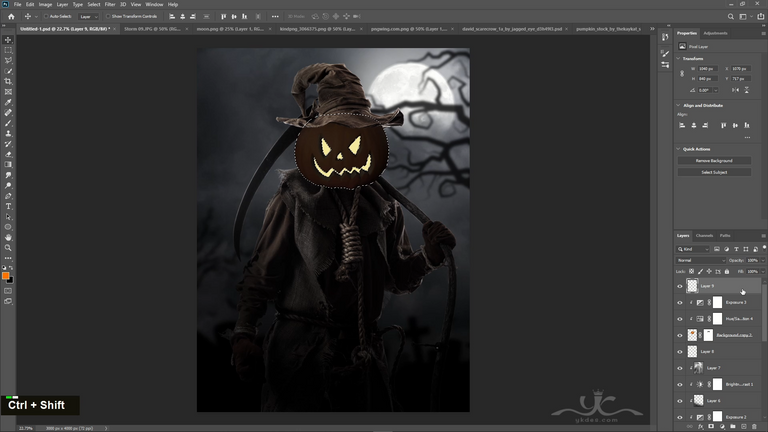The image size is (768, 432).
Task: Click the orange foreground color swatch
Action: pos(5,276)
